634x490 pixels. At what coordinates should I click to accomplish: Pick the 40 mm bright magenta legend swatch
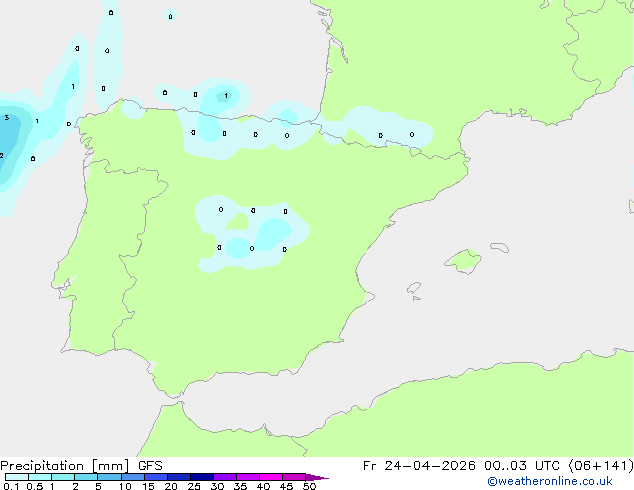coord(271,477)
